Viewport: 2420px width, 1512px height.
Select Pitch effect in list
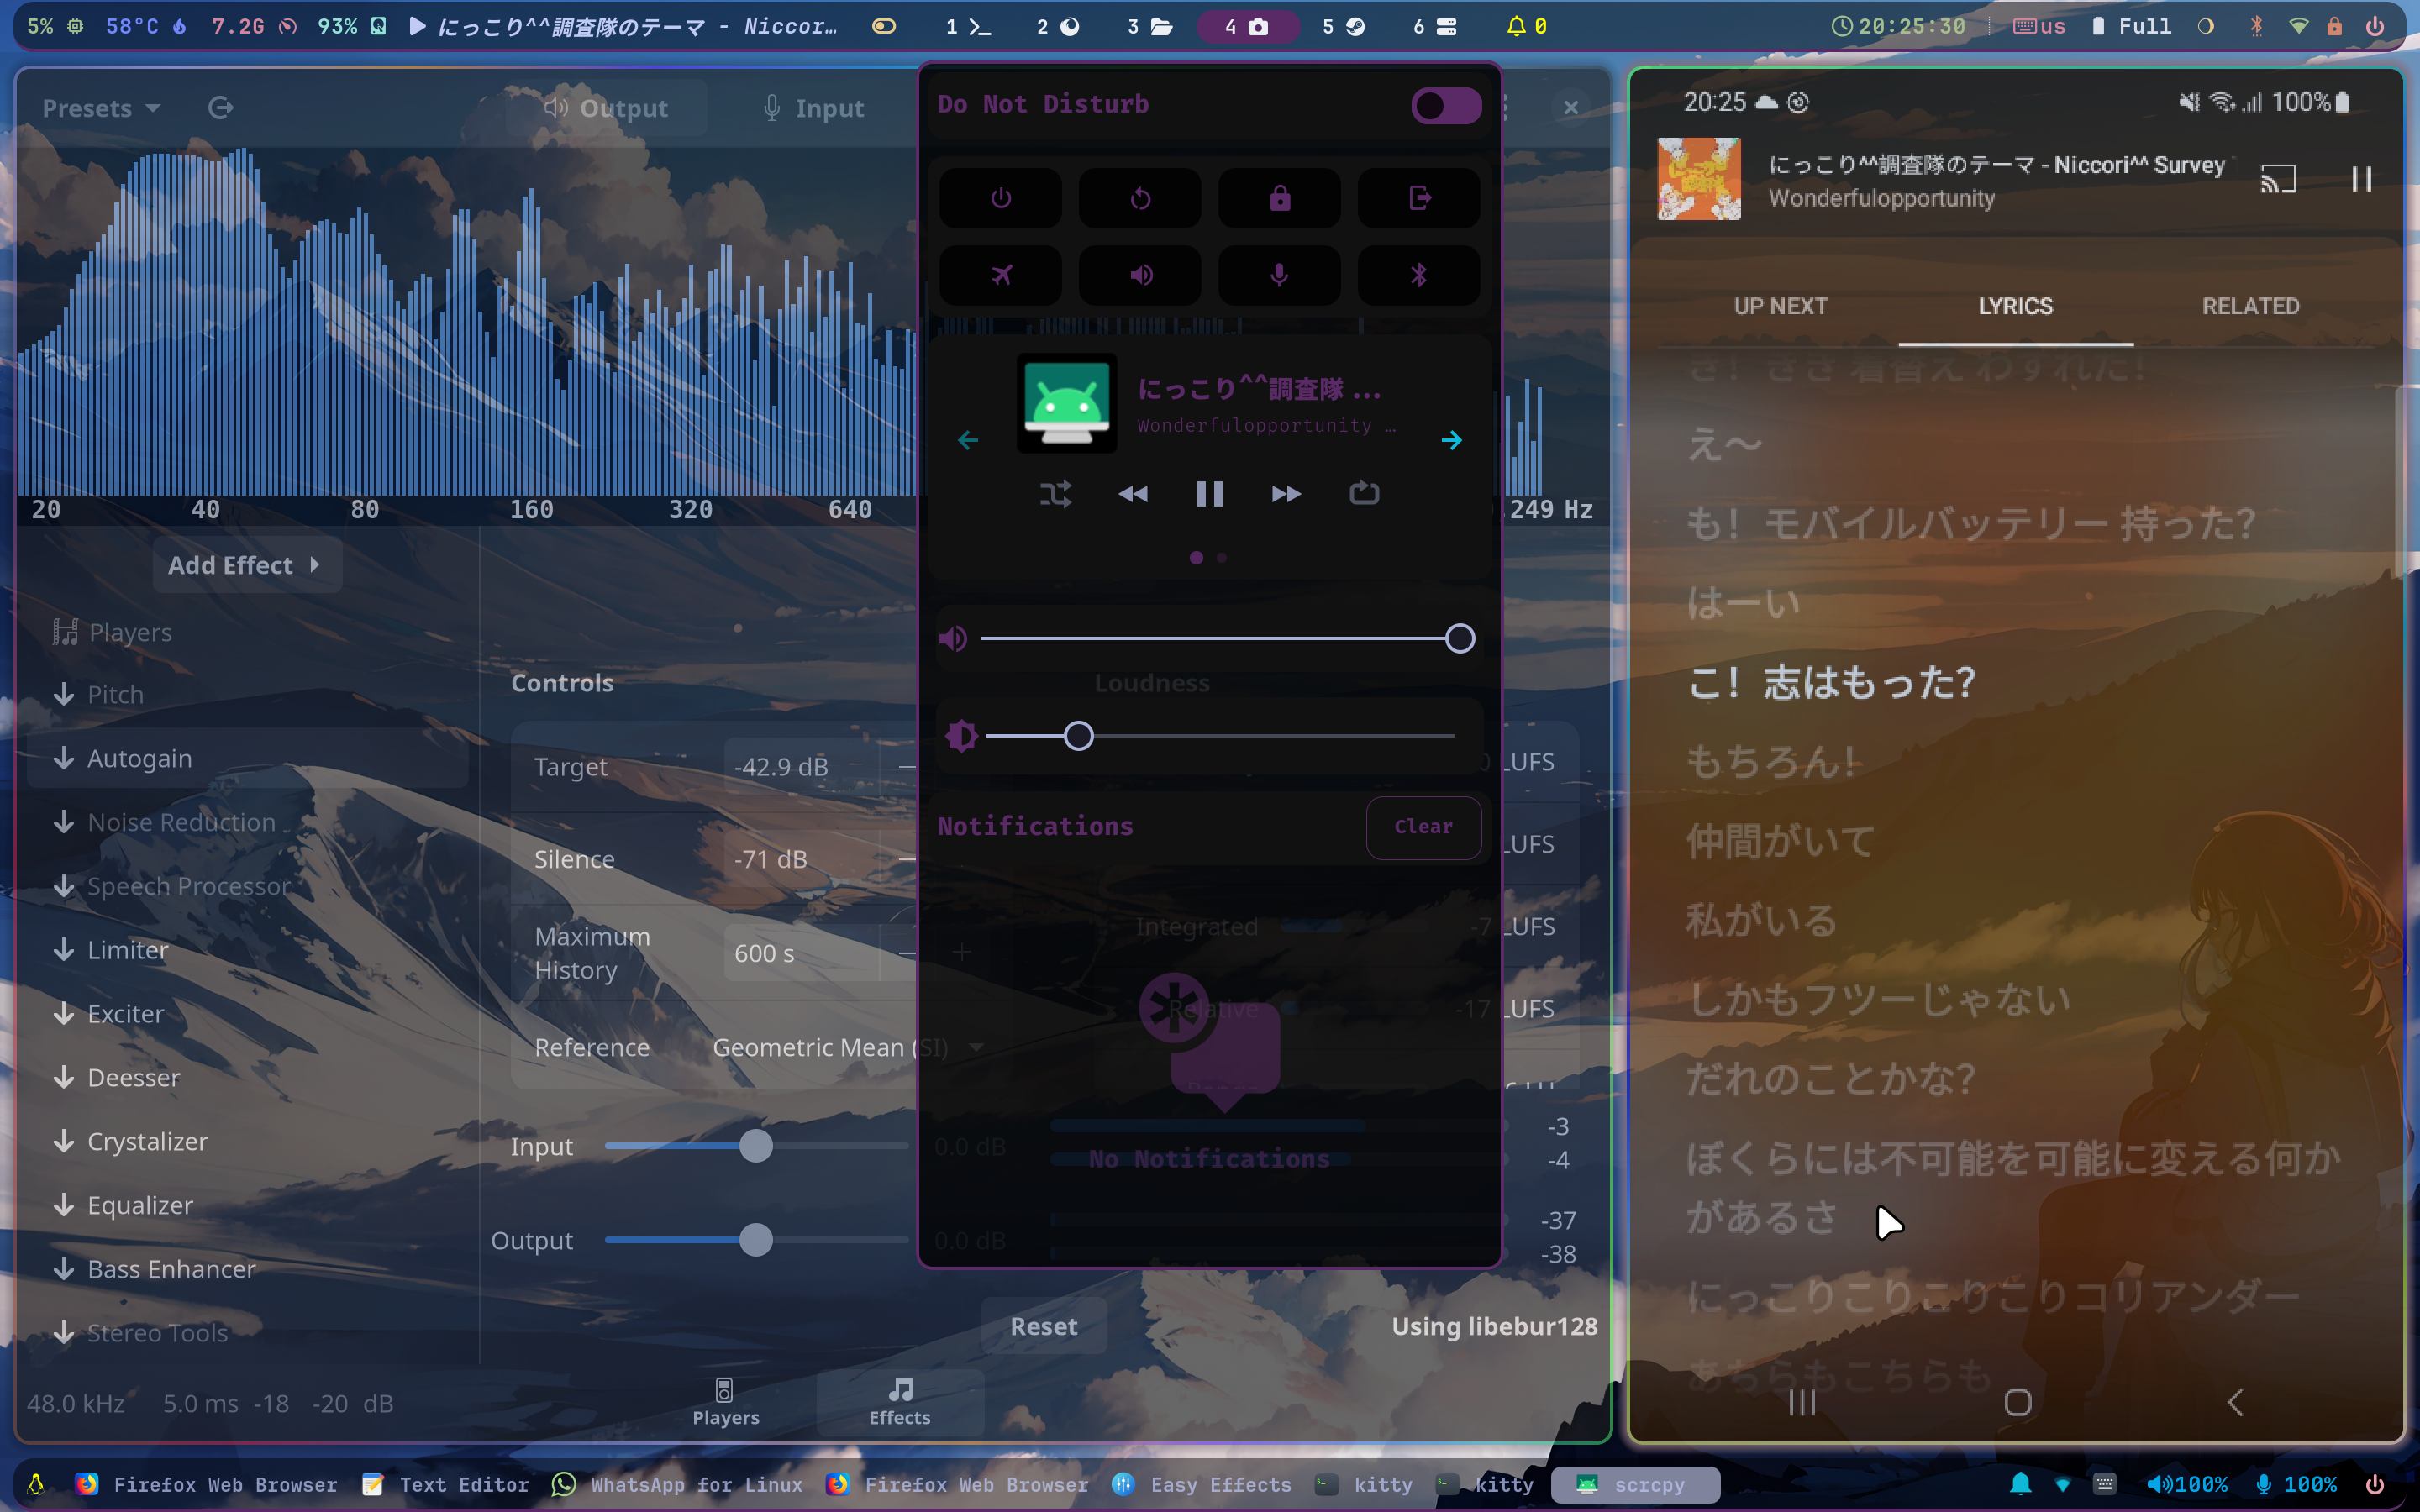pos(246,695)
